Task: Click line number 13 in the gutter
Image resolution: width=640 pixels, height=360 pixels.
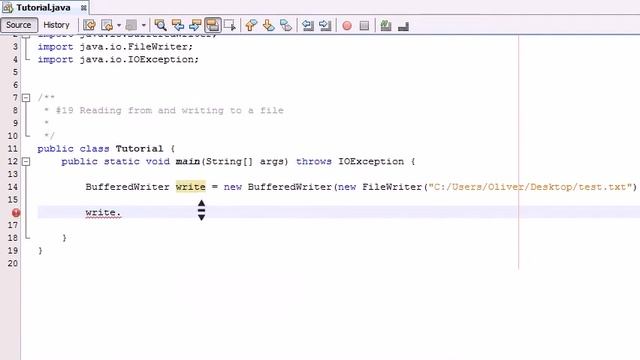Action: pyautogui.click(x=13, y=174)
